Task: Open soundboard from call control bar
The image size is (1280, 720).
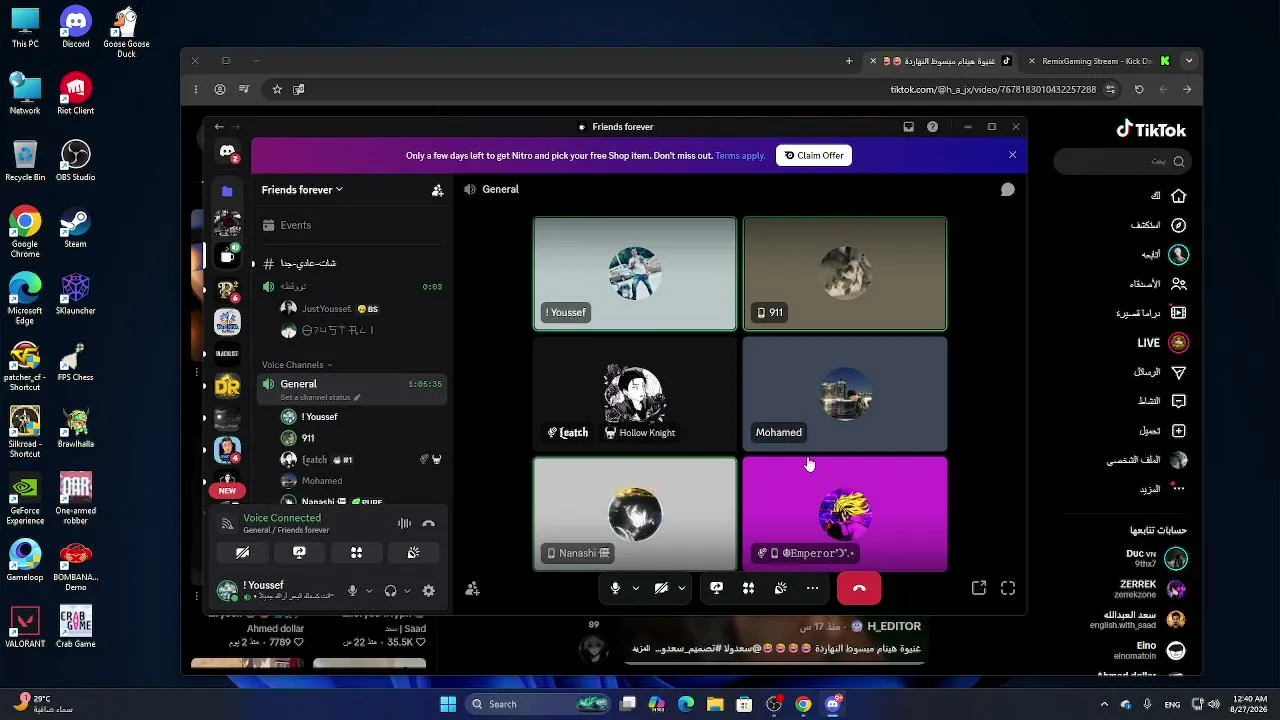Action: coord(780,588)
